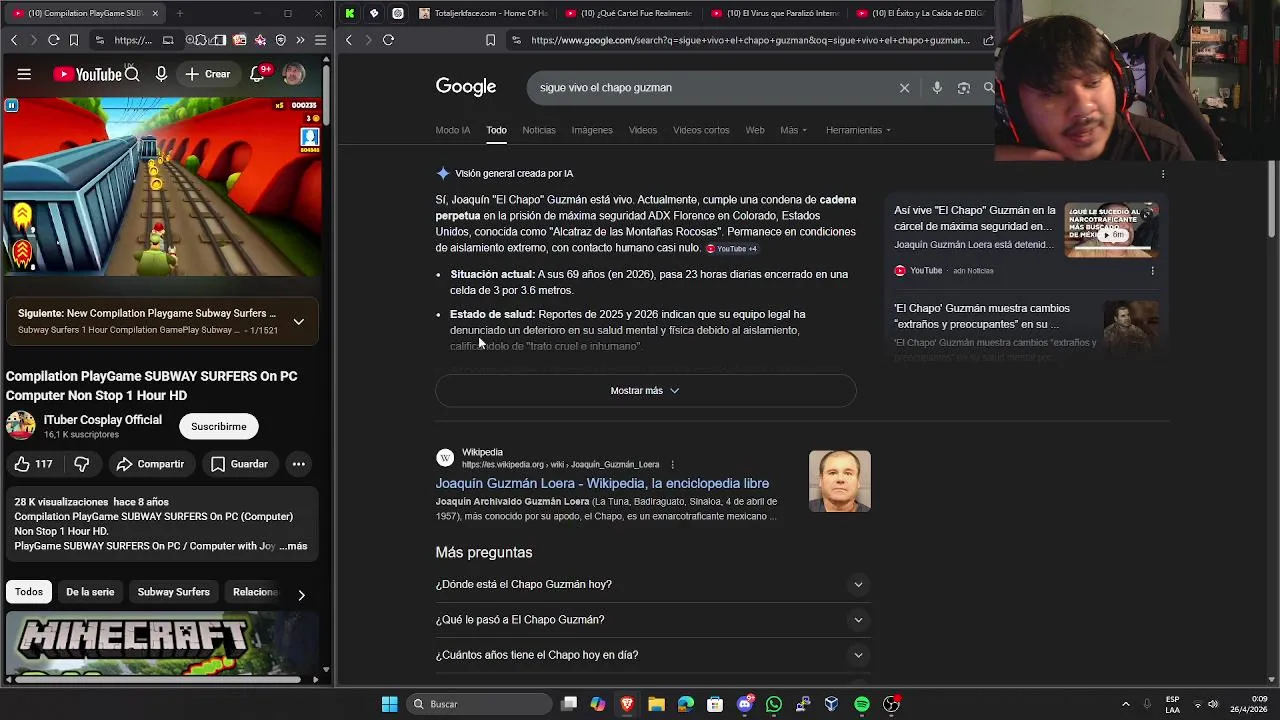Viewport: 1280px width, 720px height.
Task: Expand AI overview with Mostrar más
Action: tap(645, 391)
